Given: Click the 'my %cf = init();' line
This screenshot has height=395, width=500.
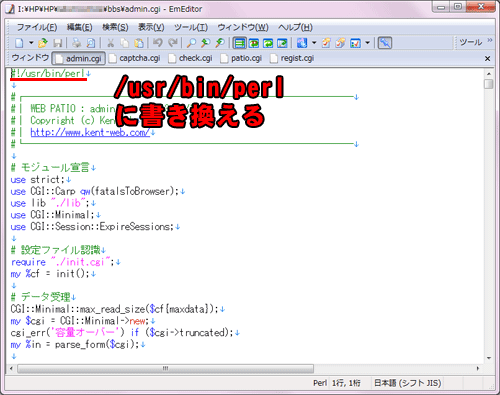Looking at the screenshot, I should (x=50, y=274).
